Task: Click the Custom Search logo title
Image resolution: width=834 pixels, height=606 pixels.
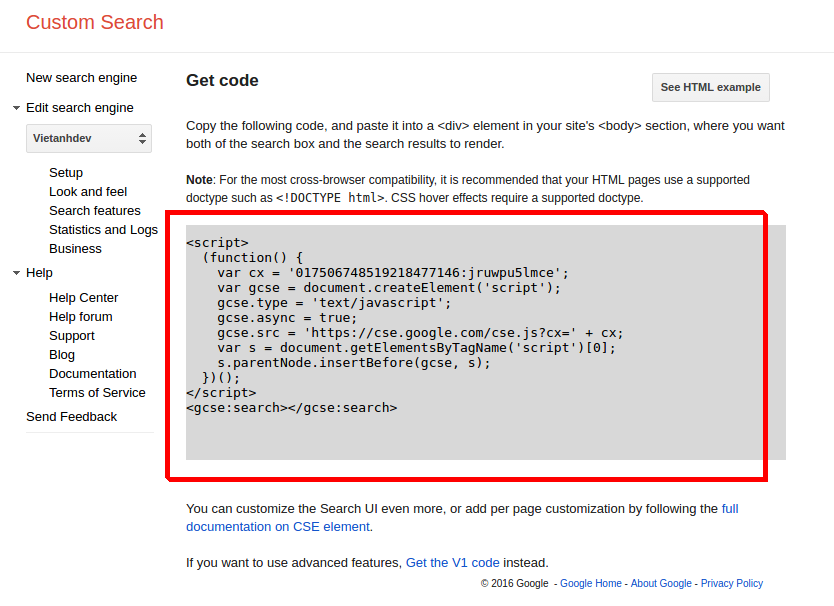Action: pos(94,22)
